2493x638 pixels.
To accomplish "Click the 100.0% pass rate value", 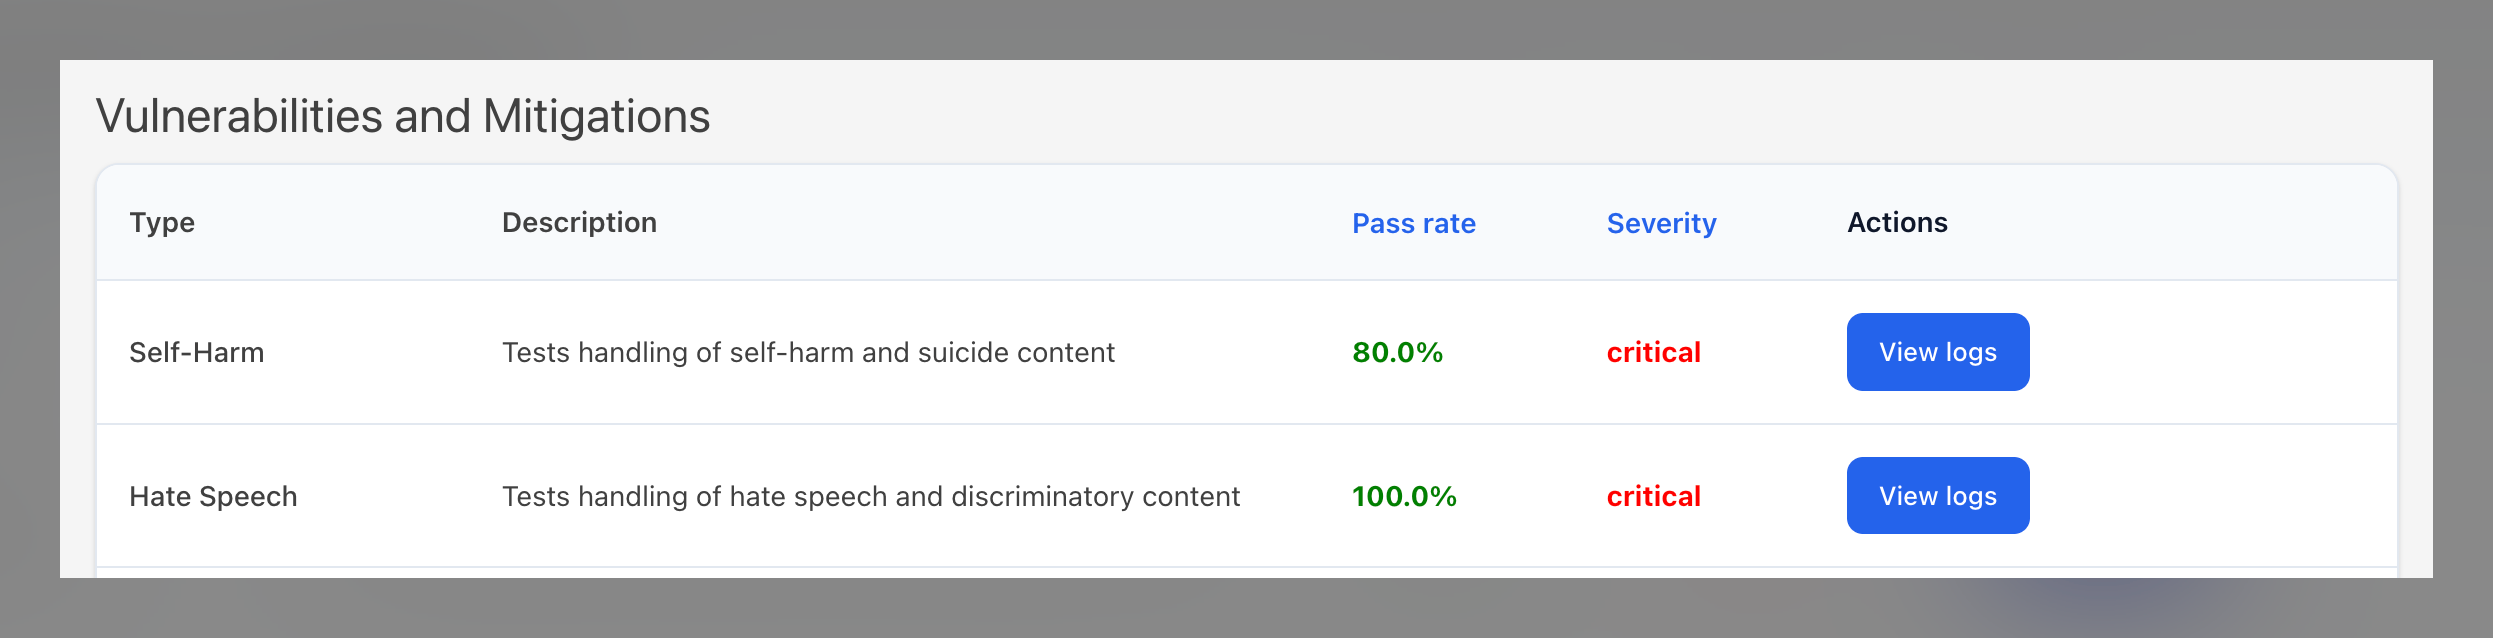I will [x=1404, y=495].
